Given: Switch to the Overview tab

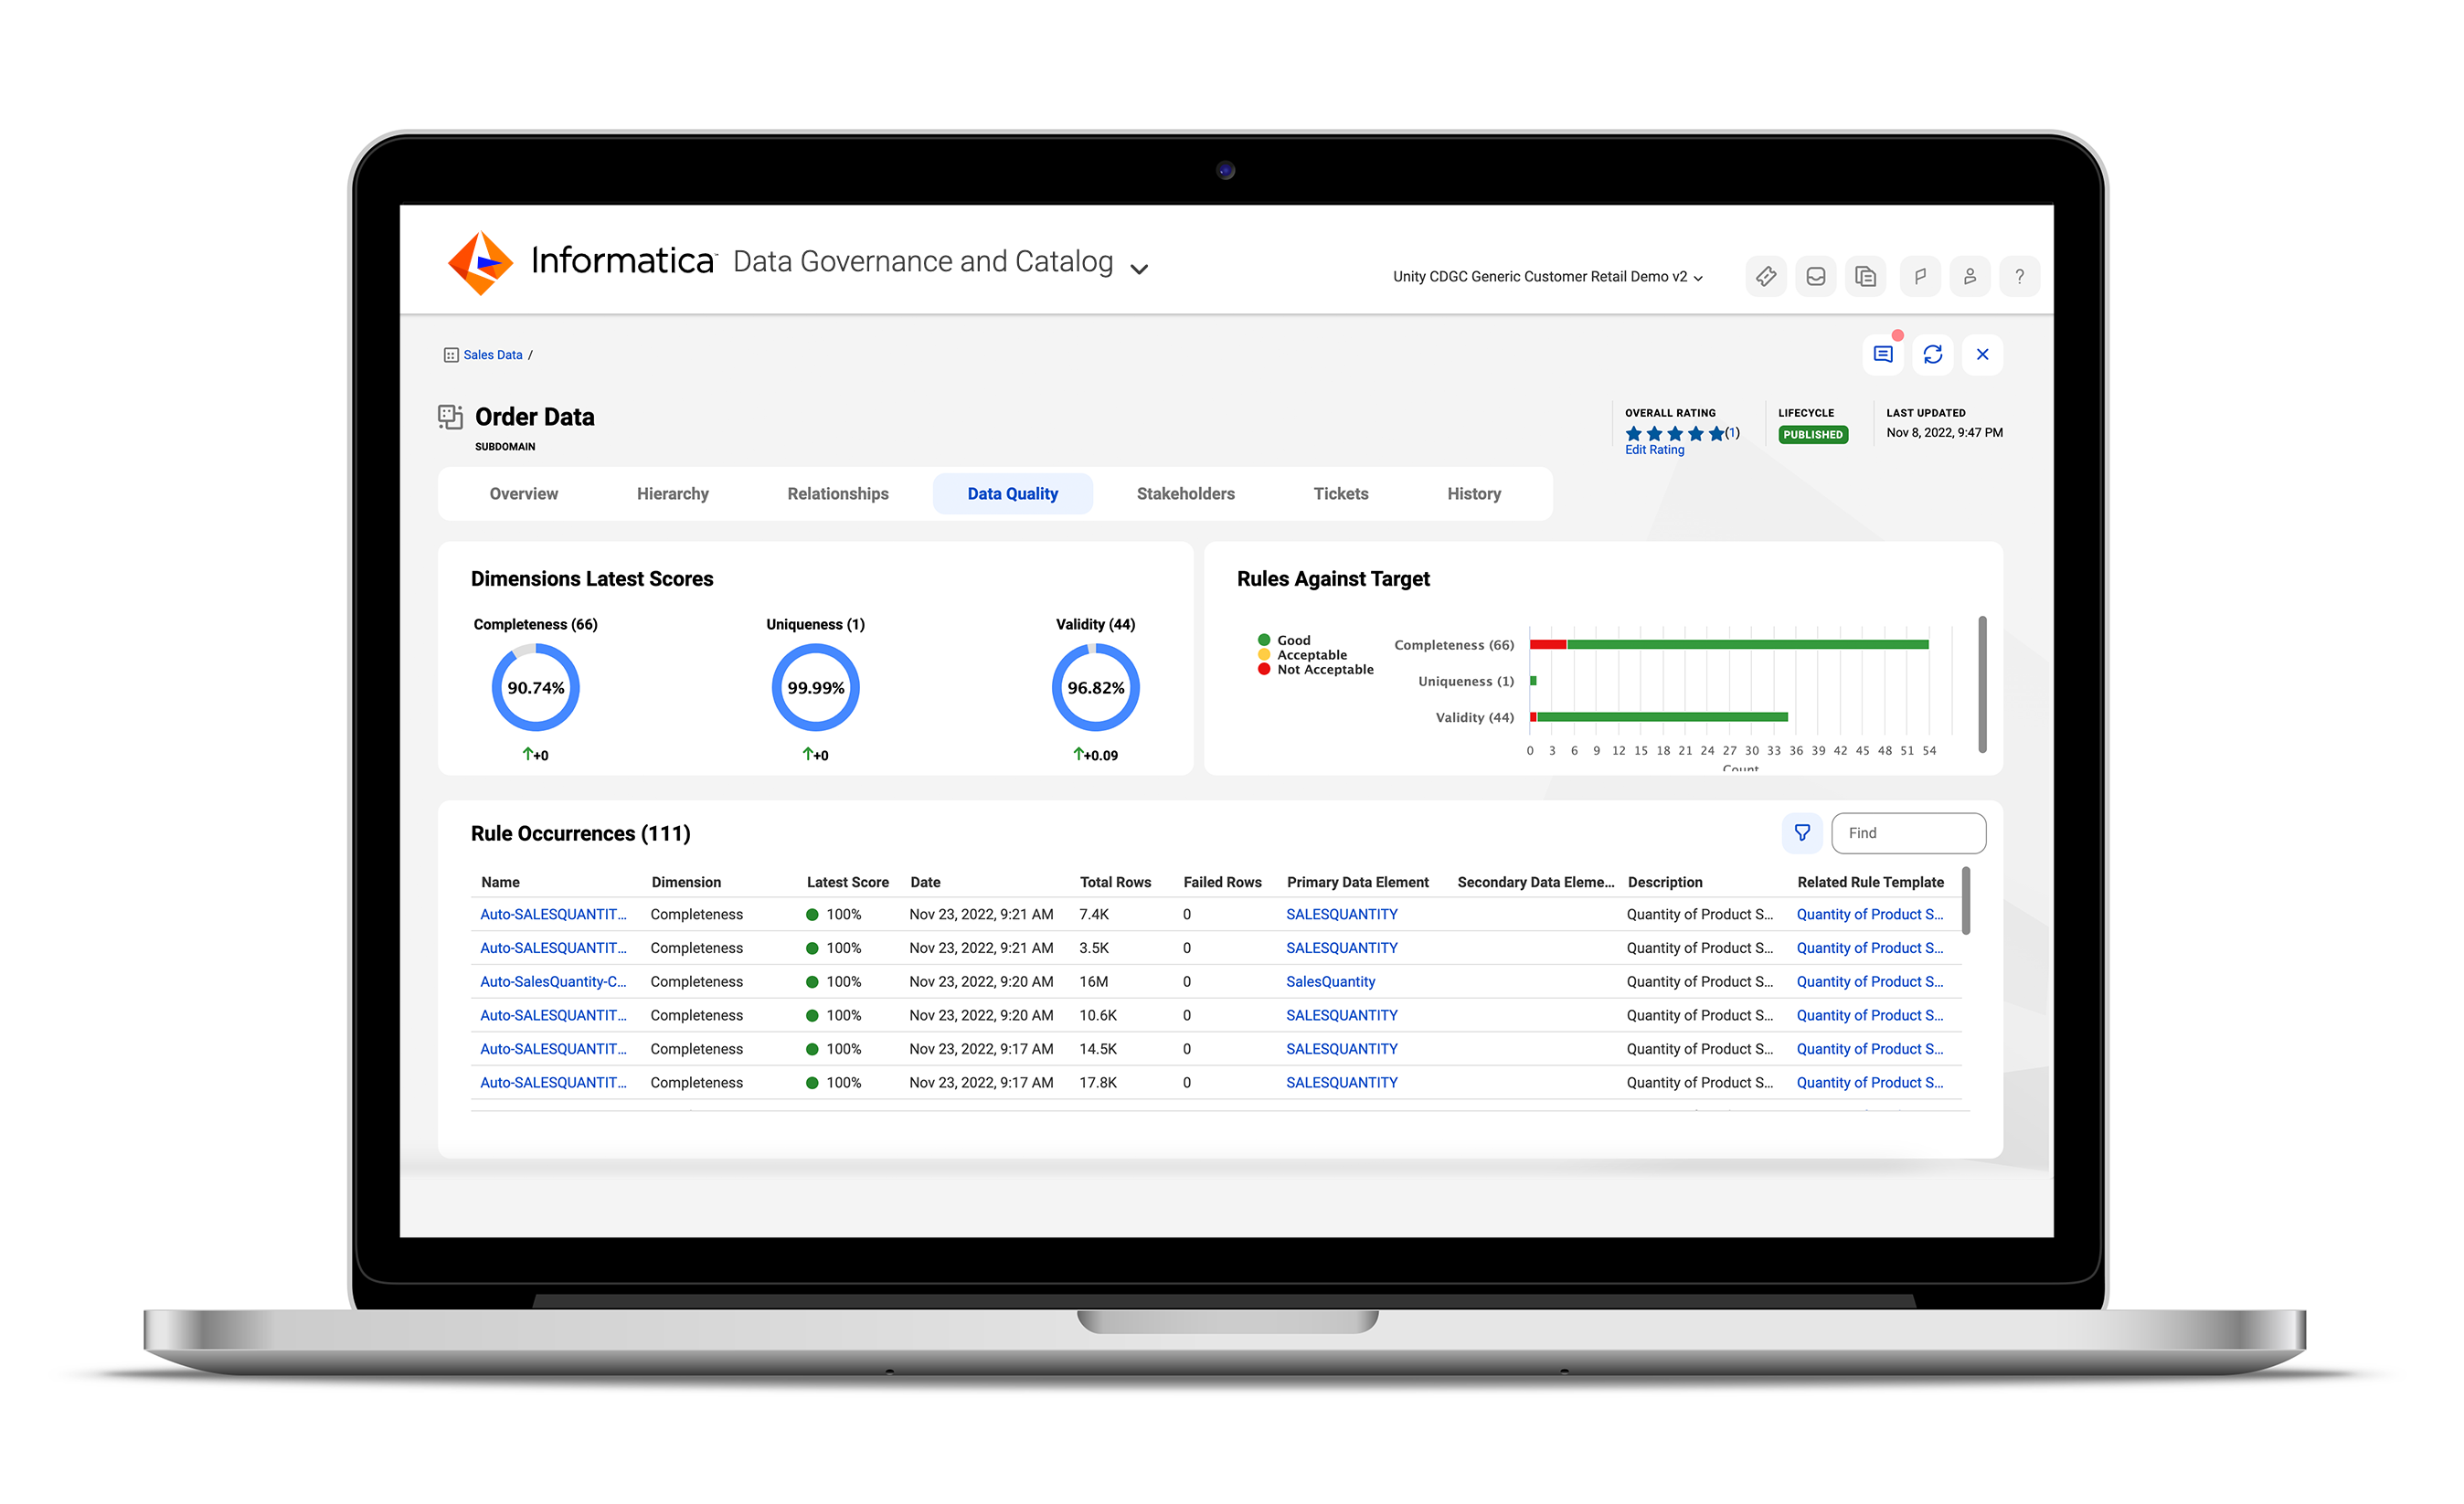Looking at the screenshot, I should (x=523, y=494).
